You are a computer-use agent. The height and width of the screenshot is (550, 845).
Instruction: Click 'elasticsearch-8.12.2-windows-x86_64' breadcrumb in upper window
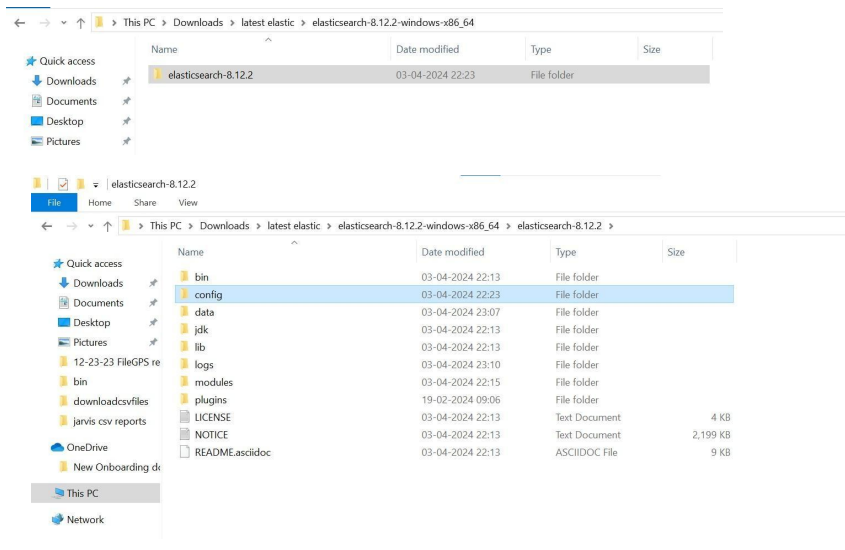click(x=393, y=23)
